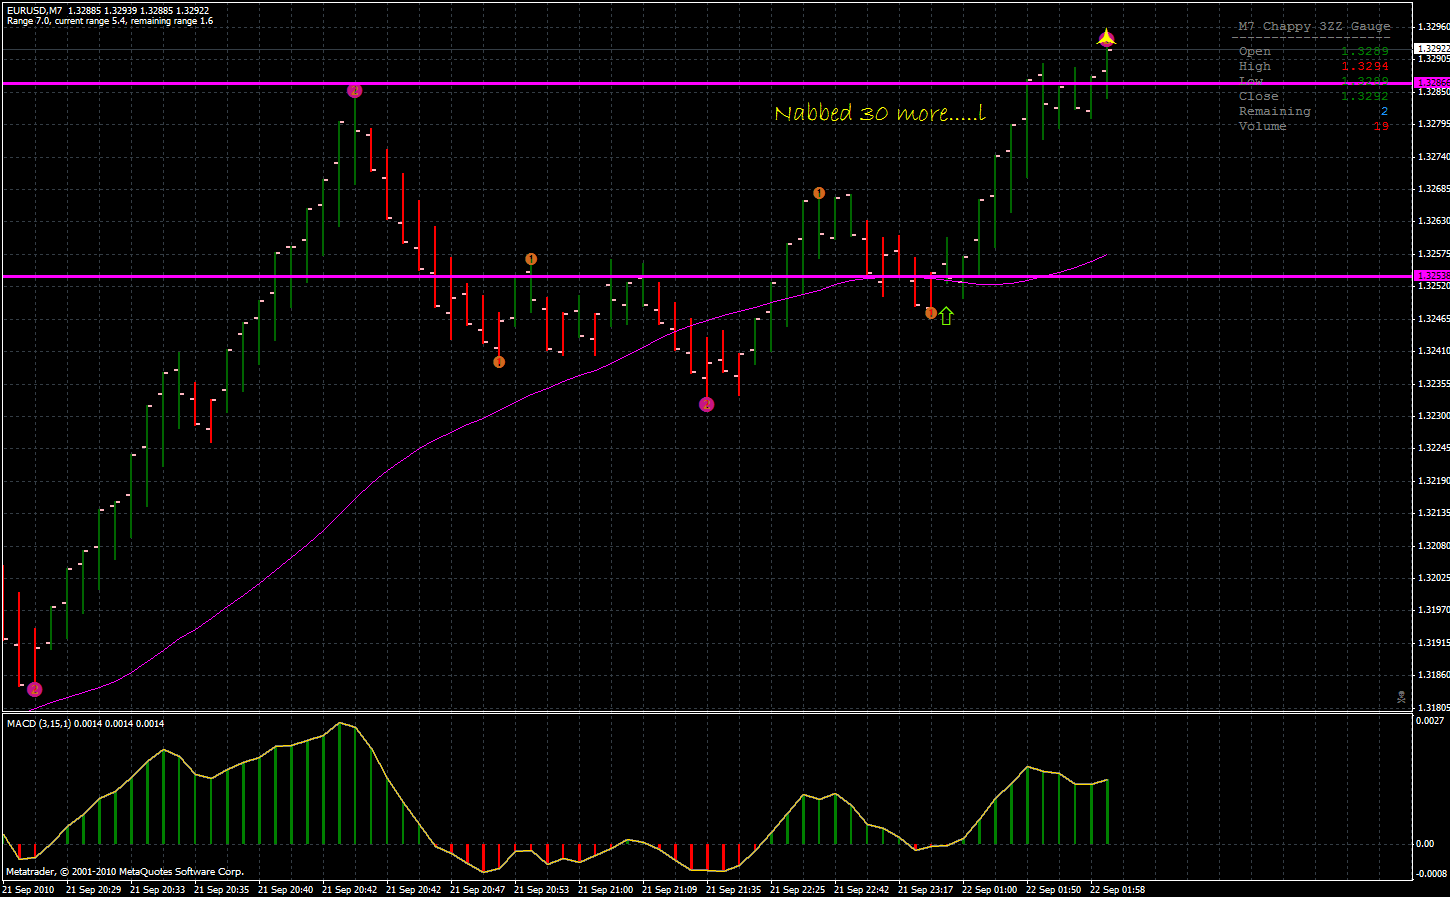This screenshot has width=1450, height=897.
Task: Click the '22 Sep 01:00' time axis label
Action: point(989,889)
